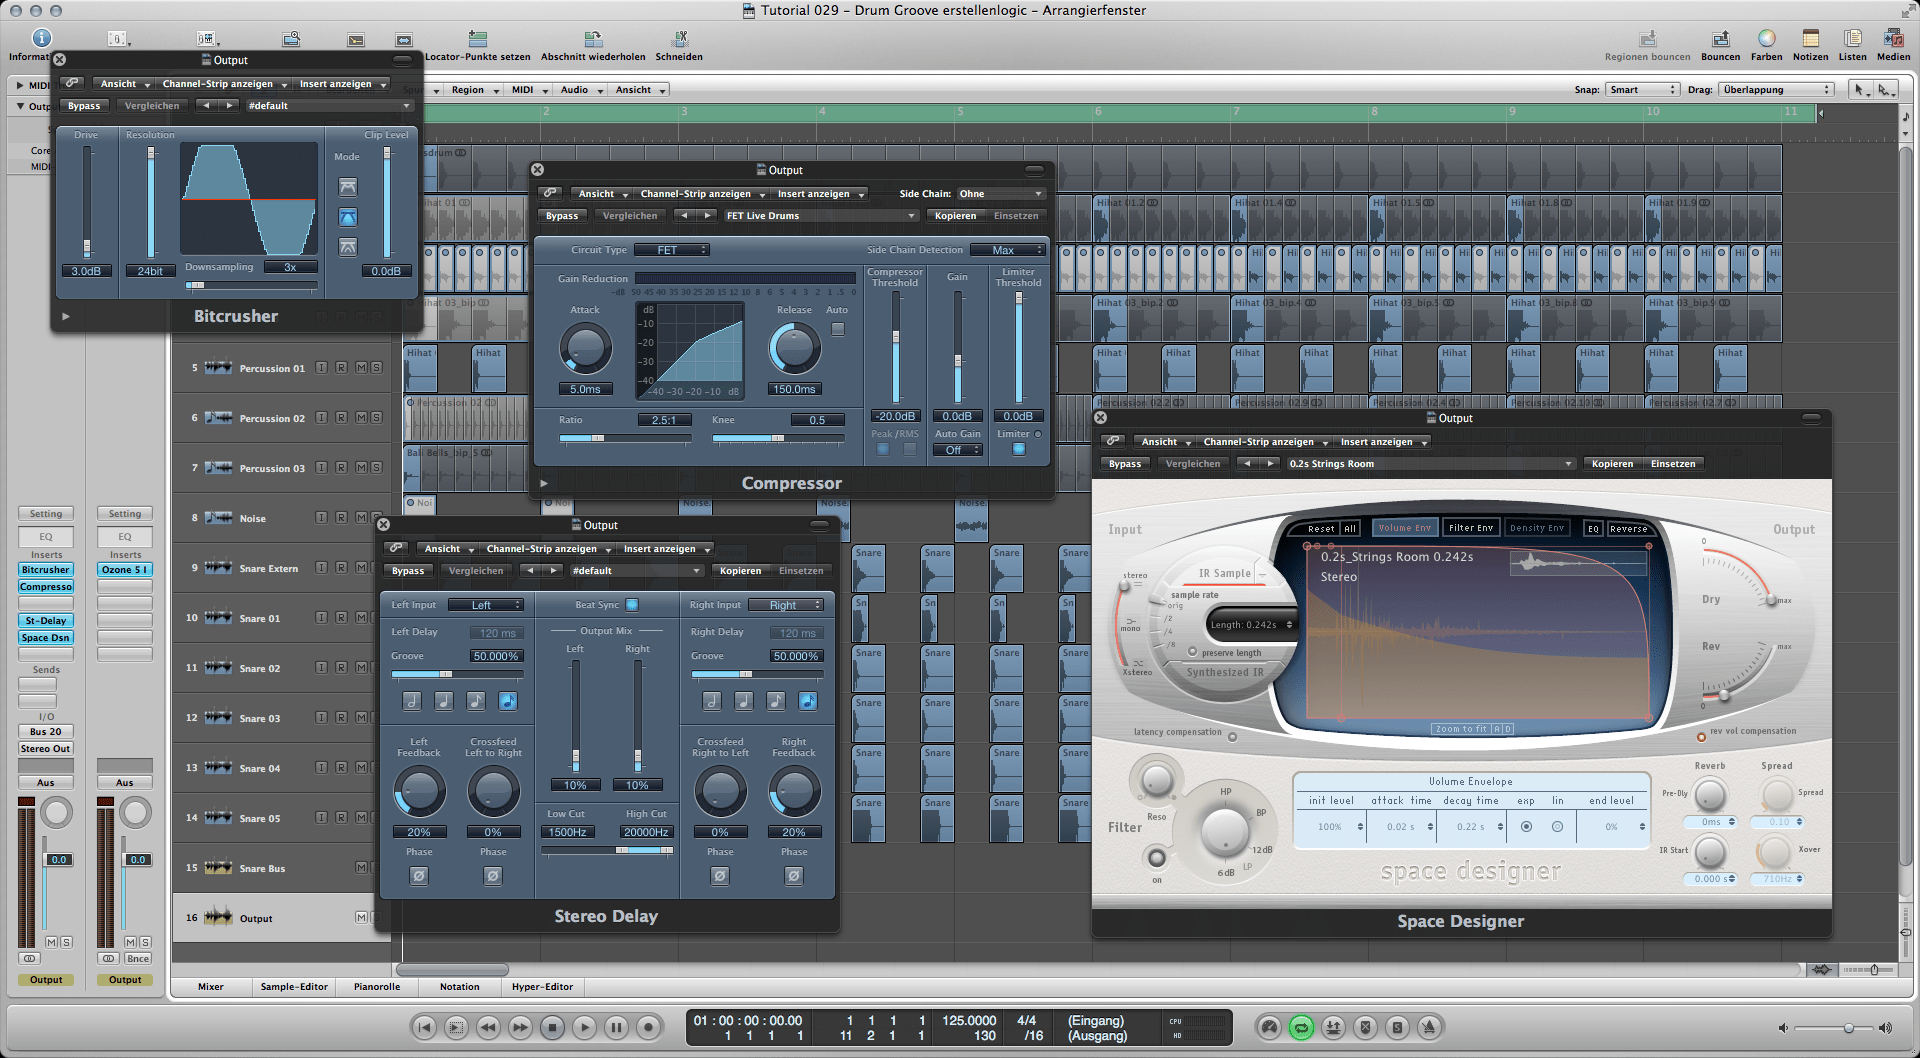Screen dimensions: 1920x1058
Task: Open the Snap Smart dropdown
Action: click(1642, 90)
